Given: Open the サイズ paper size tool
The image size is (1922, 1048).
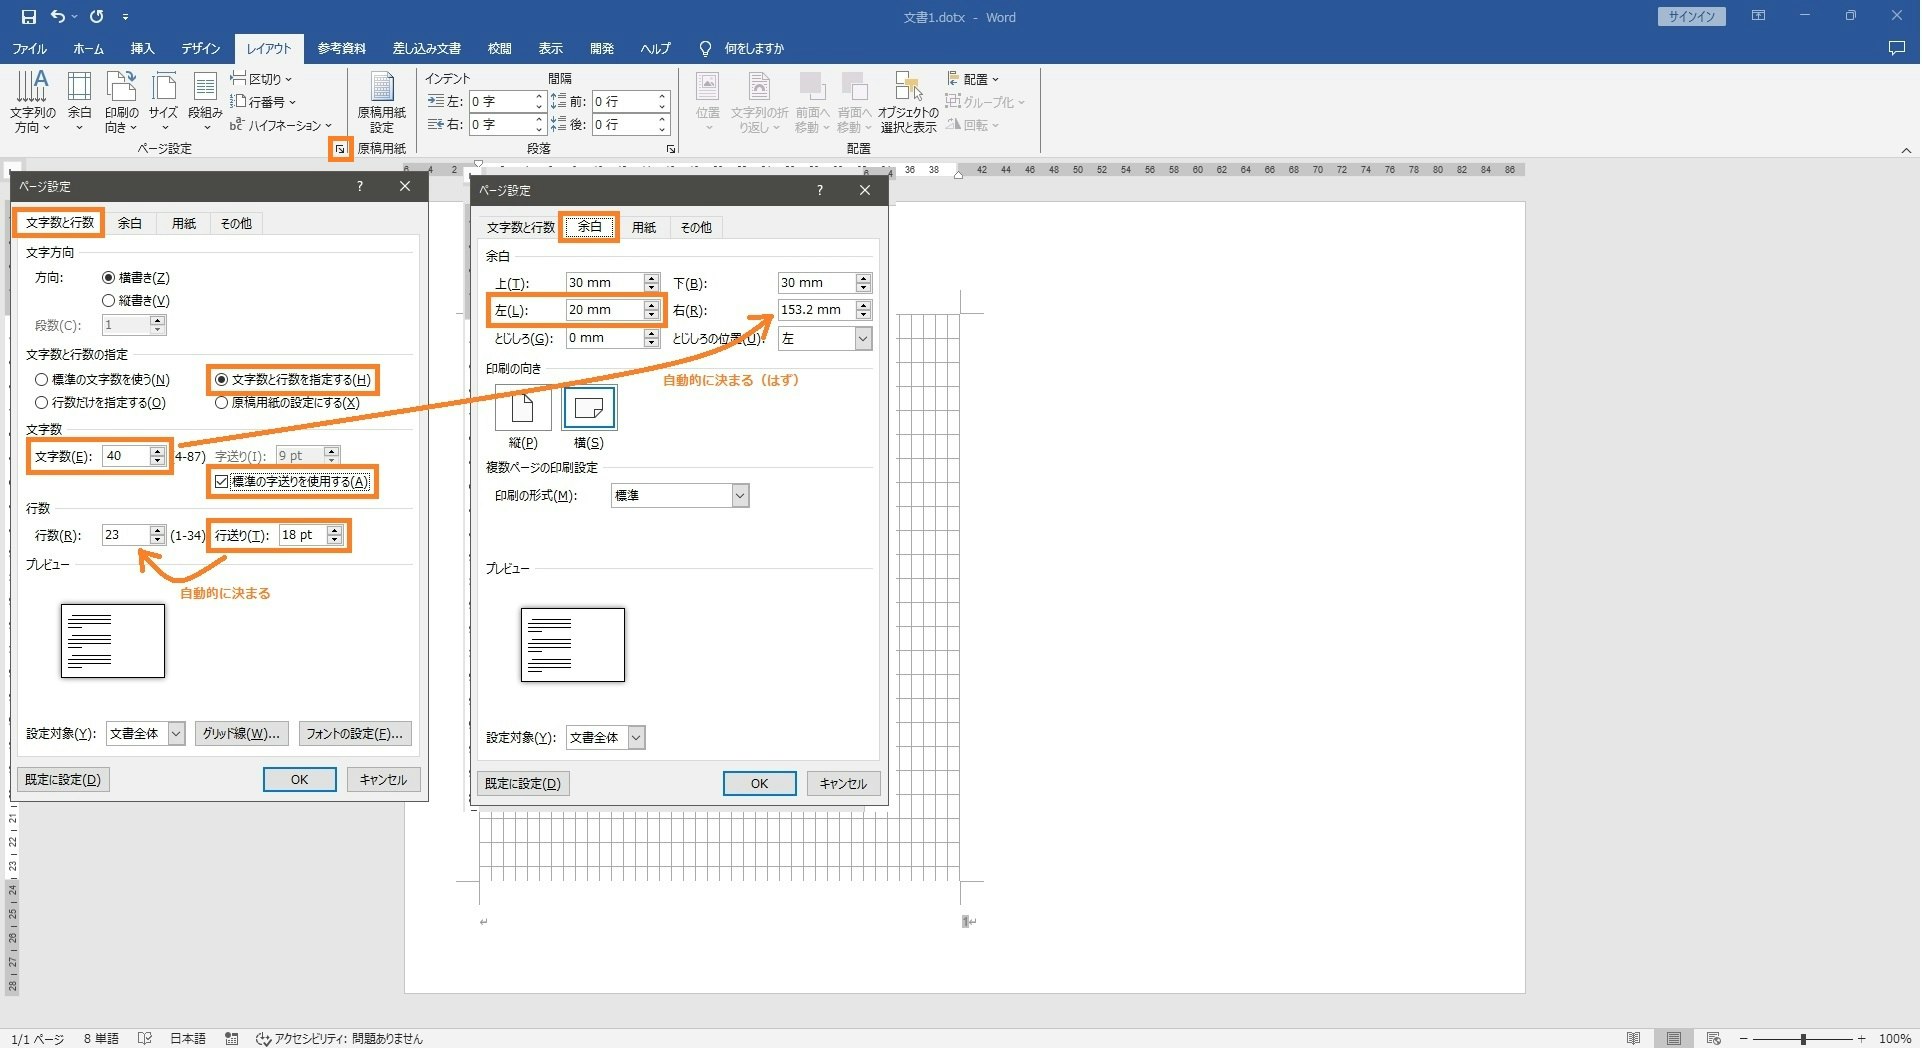Looking at the screenshot, I should tap(163, 102).
